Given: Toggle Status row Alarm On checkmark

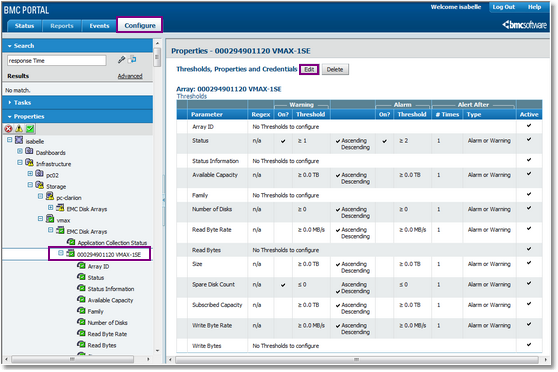Looking at the screenshot, I should coord(384,141).
